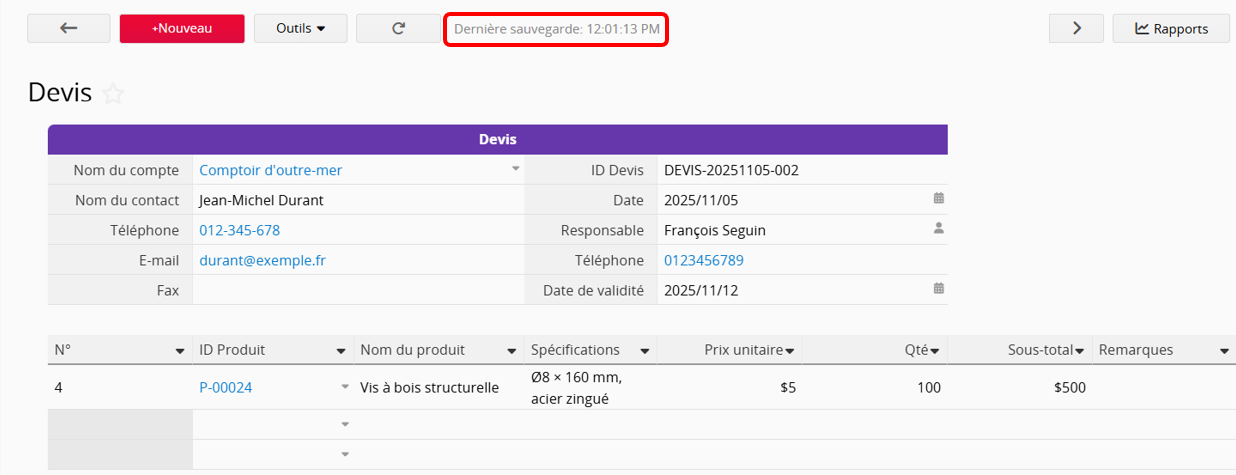Click the person icon beside Responsable
Image resolution: width=1236 pixels, height=475 pixels.
pos(938,229)
